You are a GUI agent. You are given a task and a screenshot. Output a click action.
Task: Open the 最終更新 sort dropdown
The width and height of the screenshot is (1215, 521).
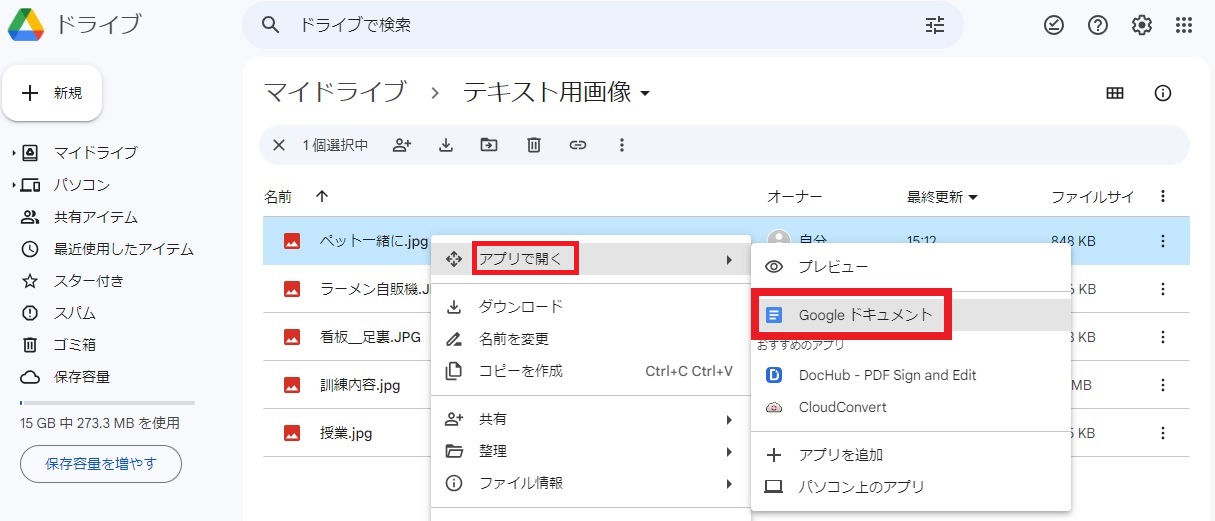[942, 197]
